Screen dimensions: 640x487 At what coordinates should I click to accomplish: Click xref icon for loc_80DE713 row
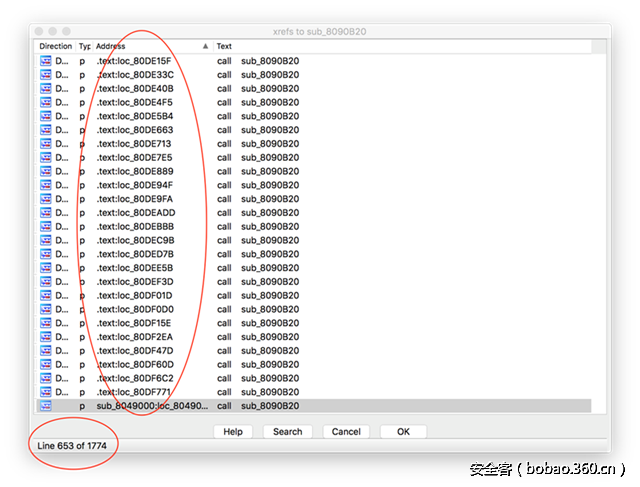coord(46,144)
